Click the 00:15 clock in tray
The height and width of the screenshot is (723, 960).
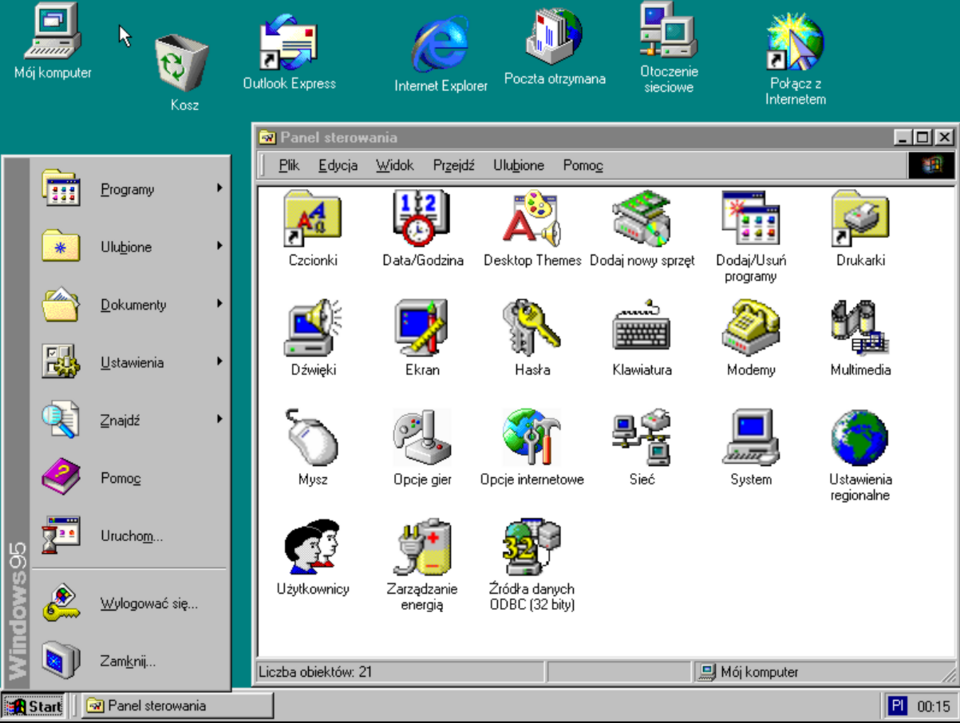click(933, 706)
